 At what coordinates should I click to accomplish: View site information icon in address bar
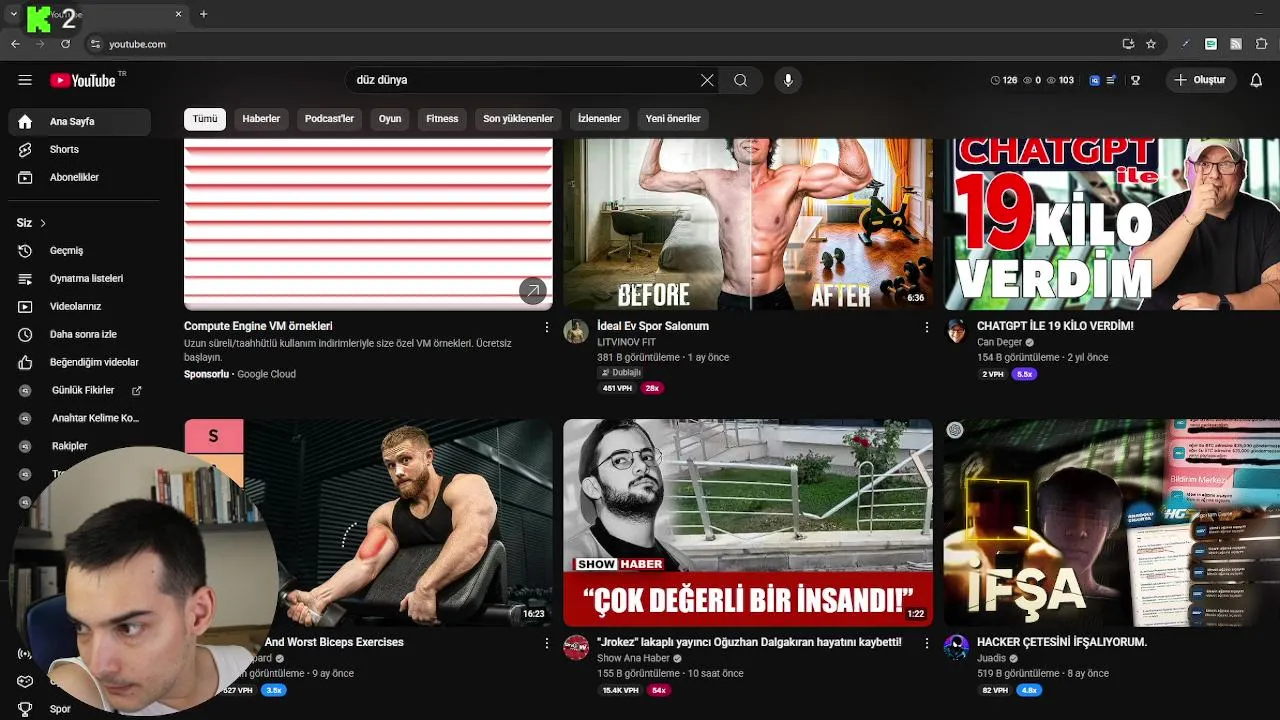point(96,44)
